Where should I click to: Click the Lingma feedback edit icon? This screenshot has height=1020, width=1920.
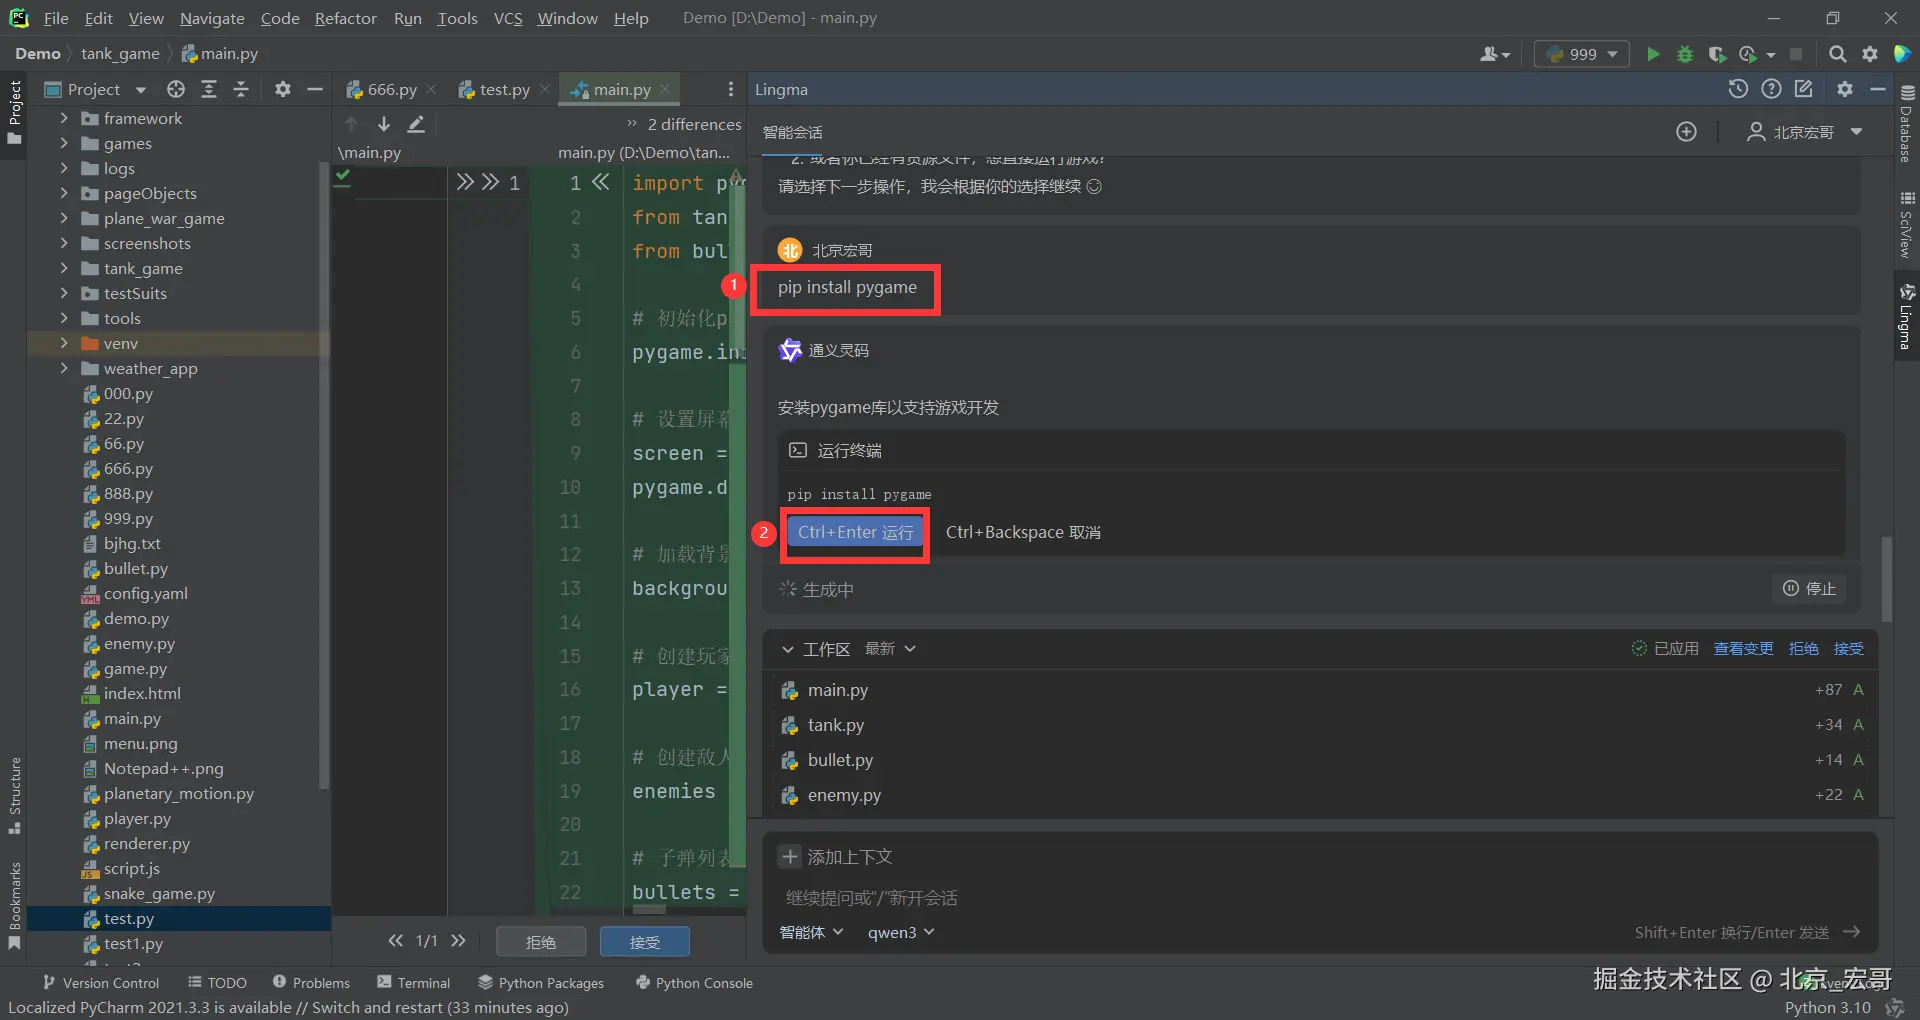1804,89
